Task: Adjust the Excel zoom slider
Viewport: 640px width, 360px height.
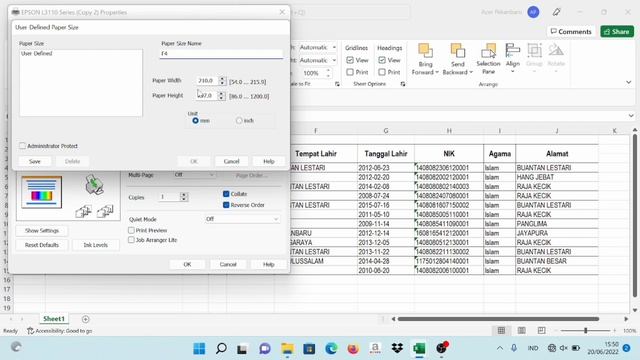Action: (x=585, y=330)
